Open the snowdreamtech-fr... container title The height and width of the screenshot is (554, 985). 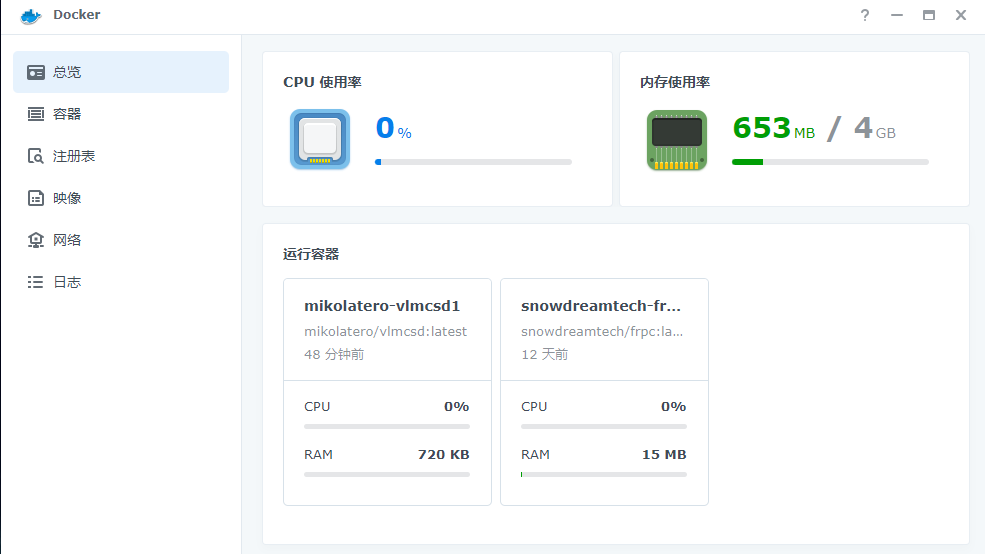click(600, 306)
